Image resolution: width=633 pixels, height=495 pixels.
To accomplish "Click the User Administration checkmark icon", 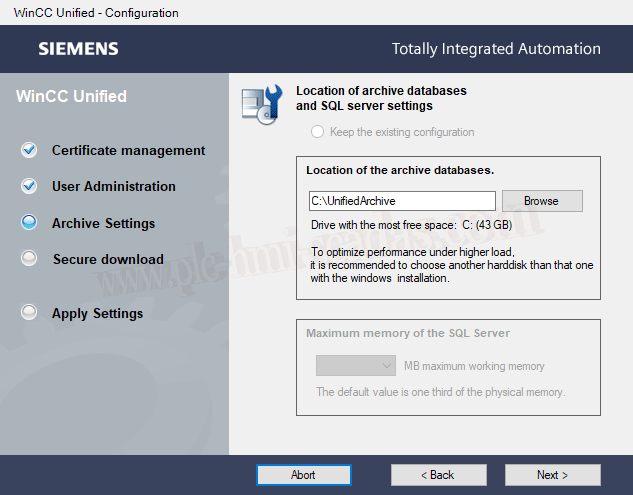I will point(29,186).
